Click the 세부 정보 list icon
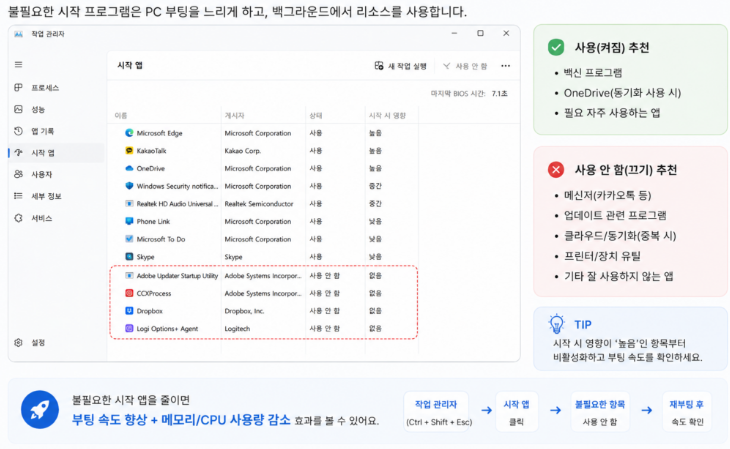The height and width of the screenshot is (449, 730). [x=18, y=196]
